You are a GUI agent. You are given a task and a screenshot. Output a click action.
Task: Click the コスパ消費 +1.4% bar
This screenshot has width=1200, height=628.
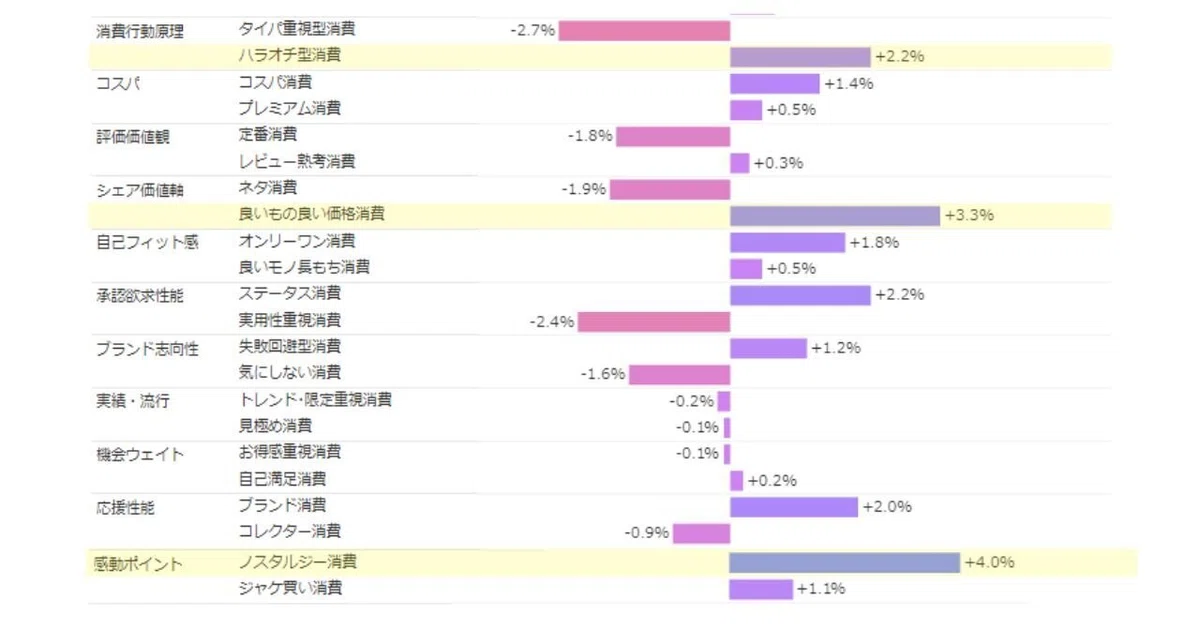tap(775, 83)
